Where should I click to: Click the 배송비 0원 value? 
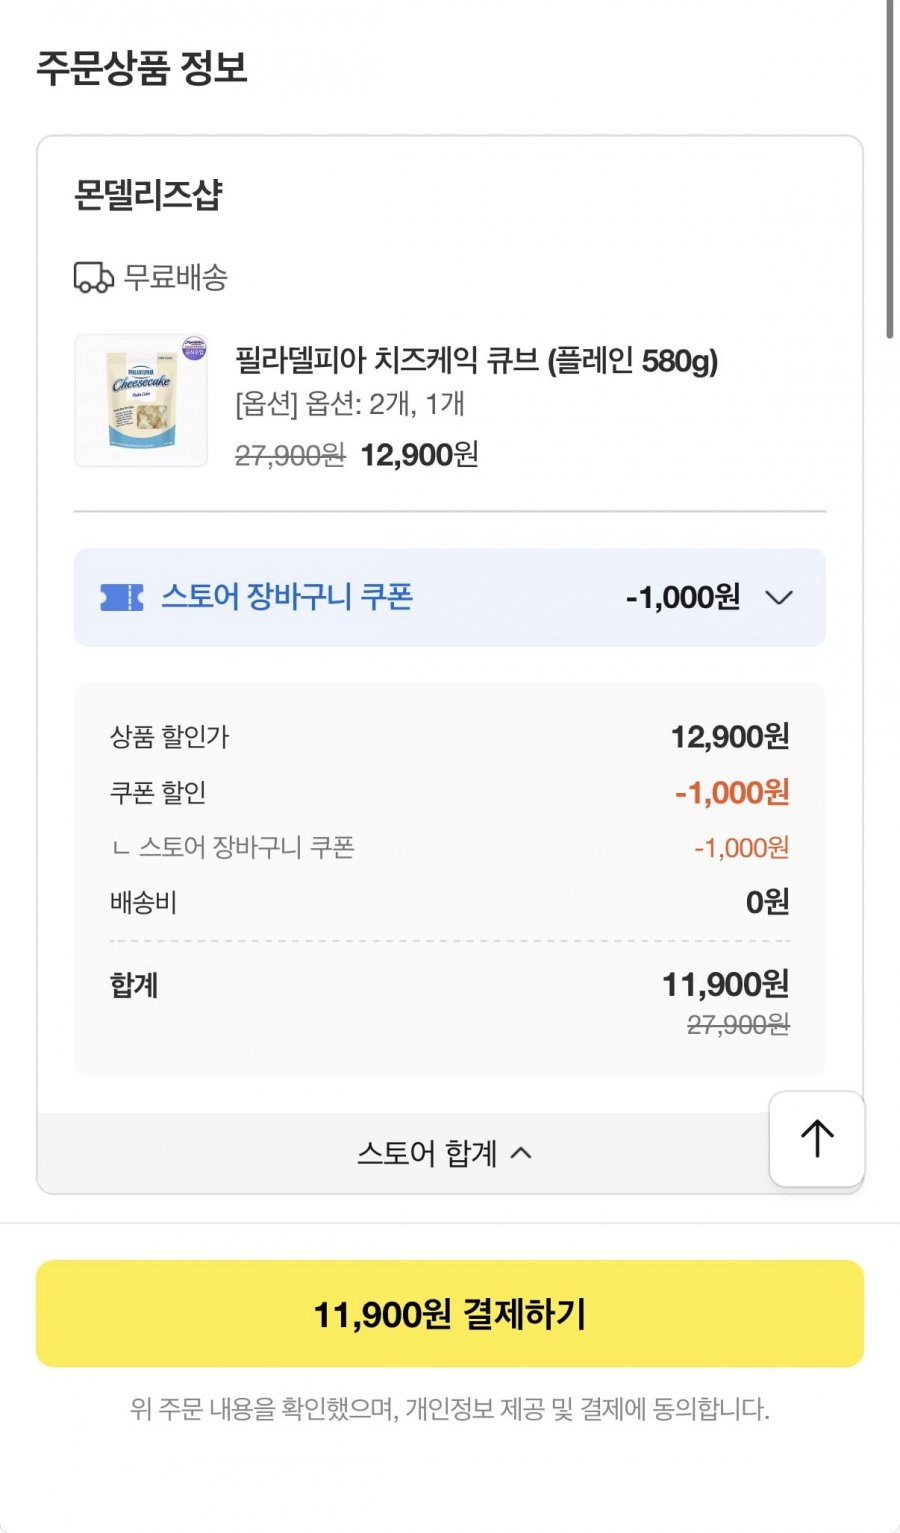point(767,902)
